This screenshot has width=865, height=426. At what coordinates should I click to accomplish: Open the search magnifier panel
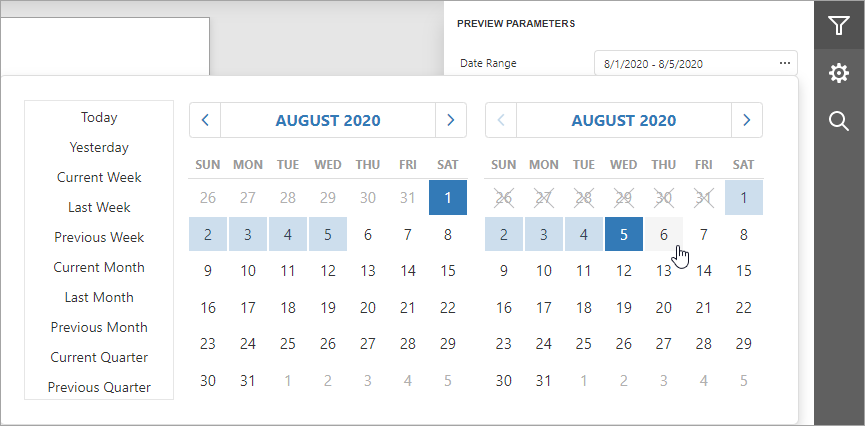point(839,121)
